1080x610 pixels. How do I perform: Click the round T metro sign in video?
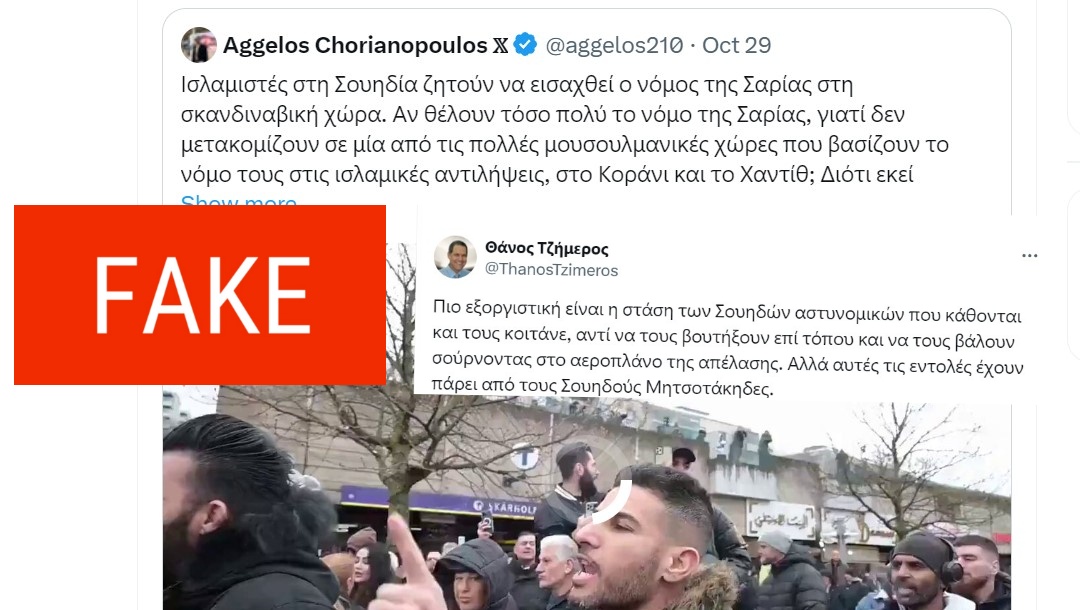coord(524,456)
